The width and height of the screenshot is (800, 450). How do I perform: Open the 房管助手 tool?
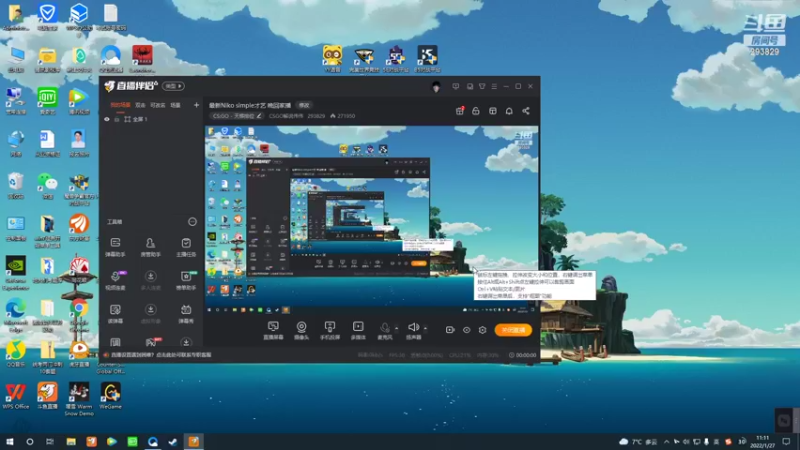151,247
